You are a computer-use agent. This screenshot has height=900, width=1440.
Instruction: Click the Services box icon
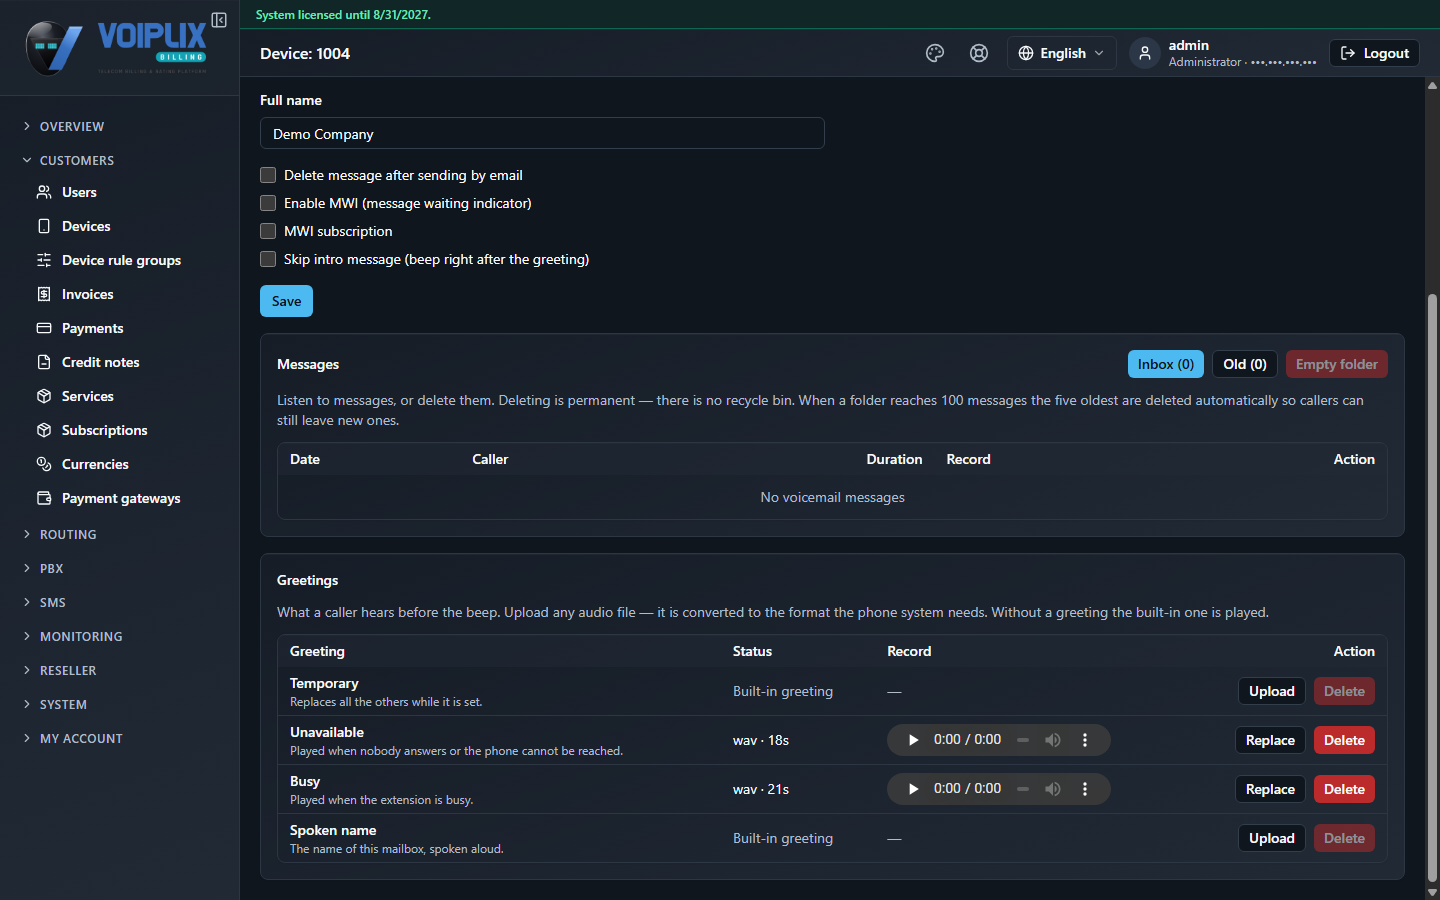(44, 396)
